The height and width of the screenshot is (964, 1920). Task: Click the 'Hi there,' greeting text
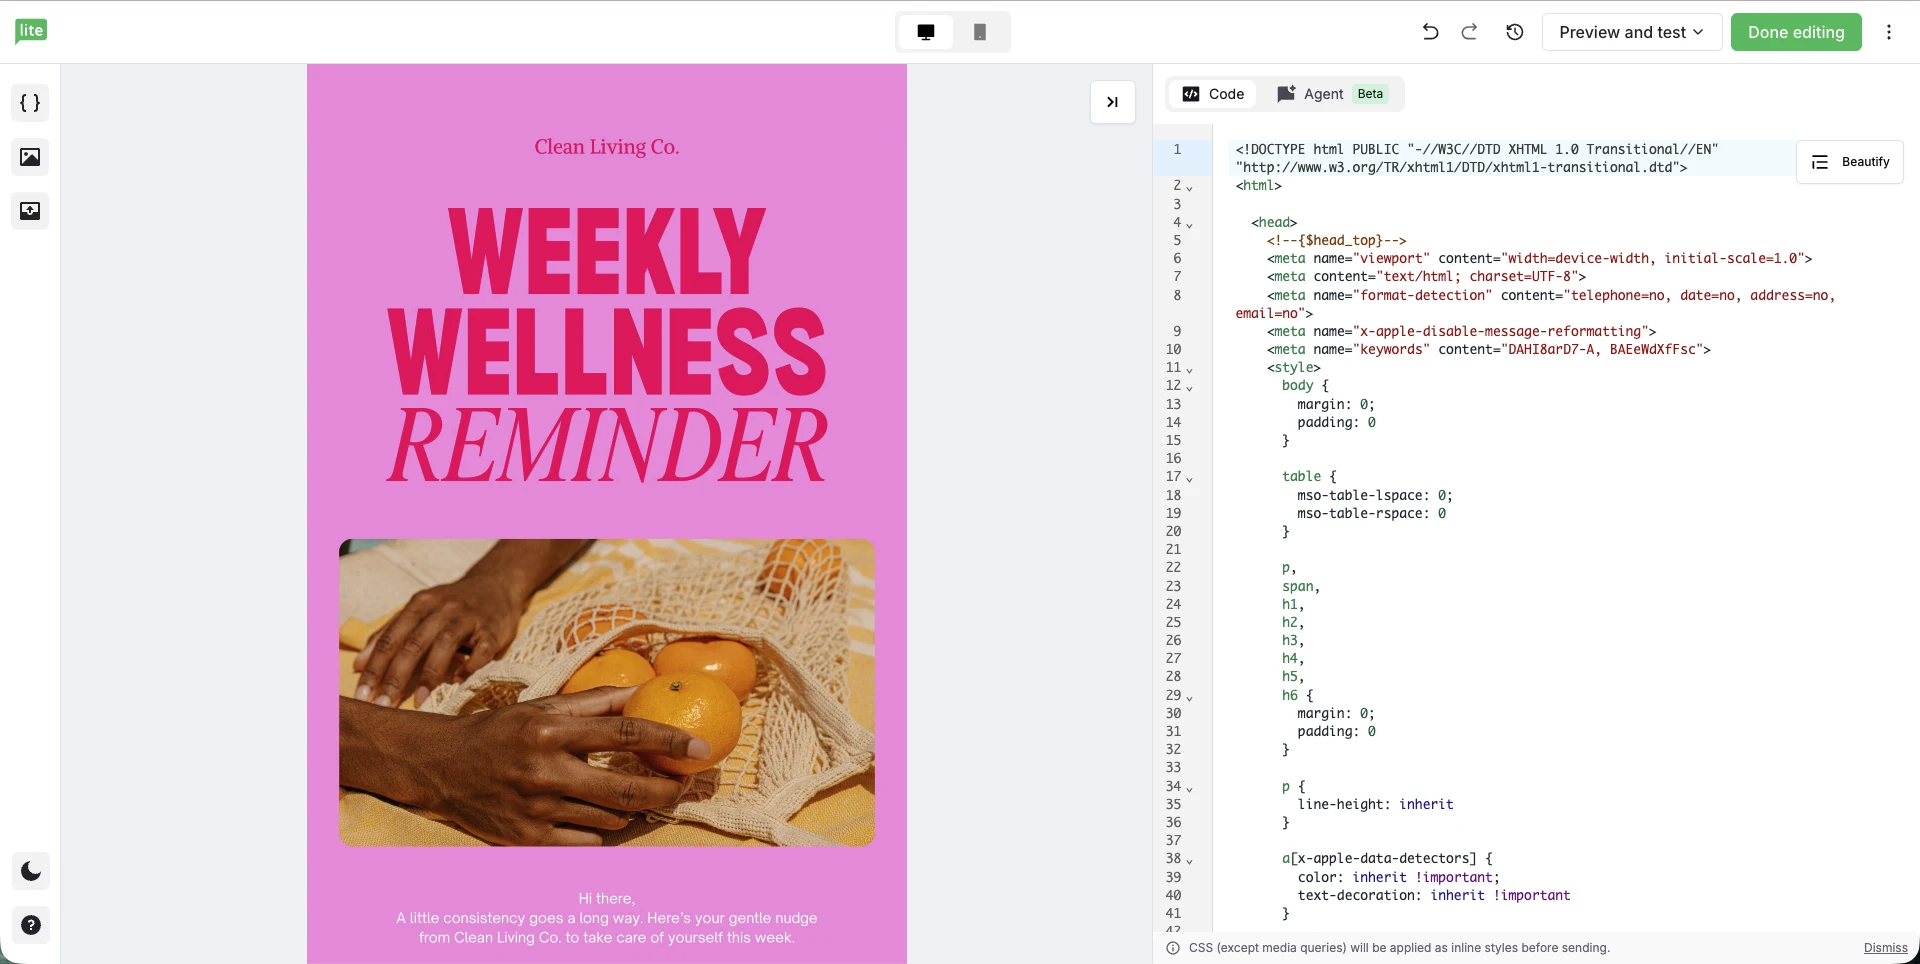pyautogui.click(x=607, y=898)
